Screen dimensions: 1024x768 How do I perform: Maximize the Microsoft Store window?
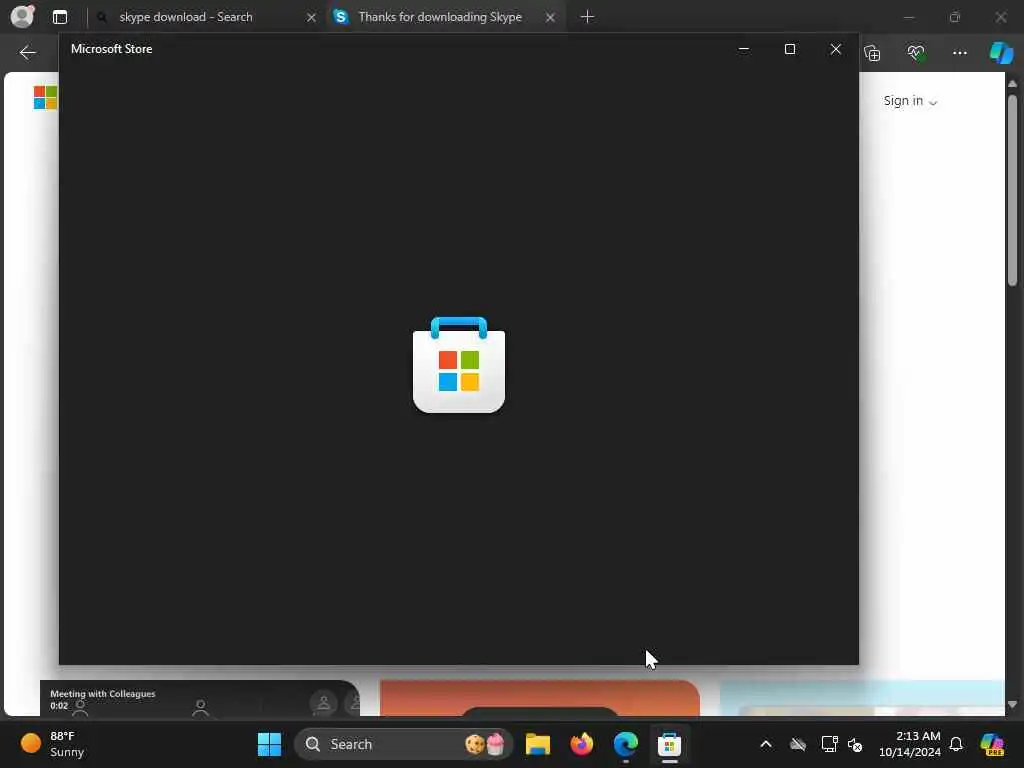point(790,49)
